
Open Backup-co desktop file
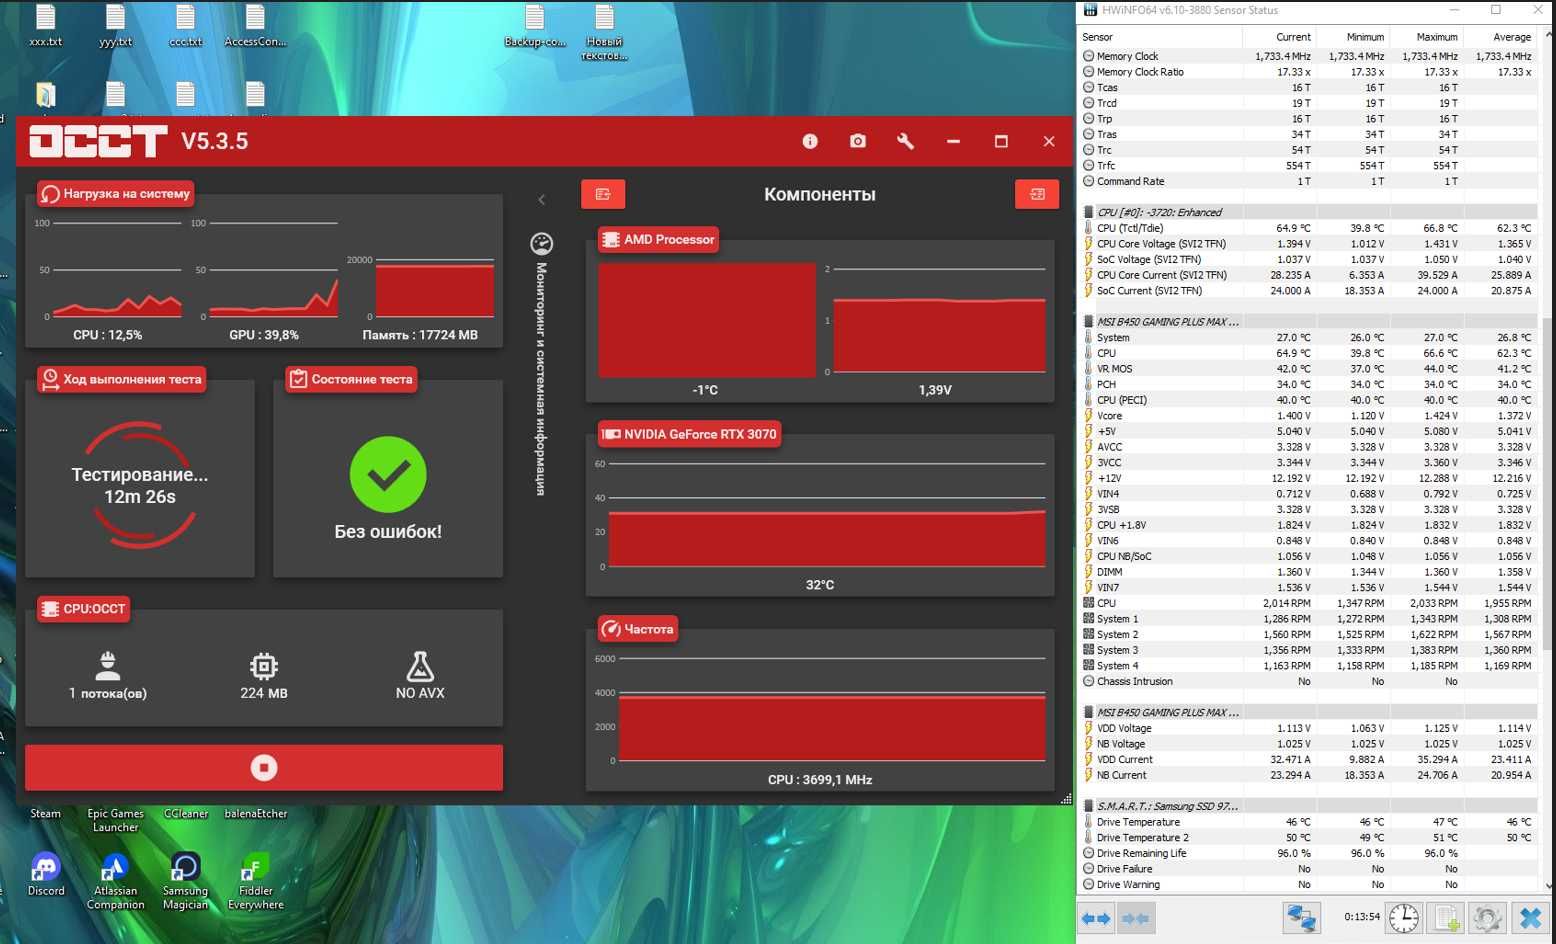click(535, 27)
